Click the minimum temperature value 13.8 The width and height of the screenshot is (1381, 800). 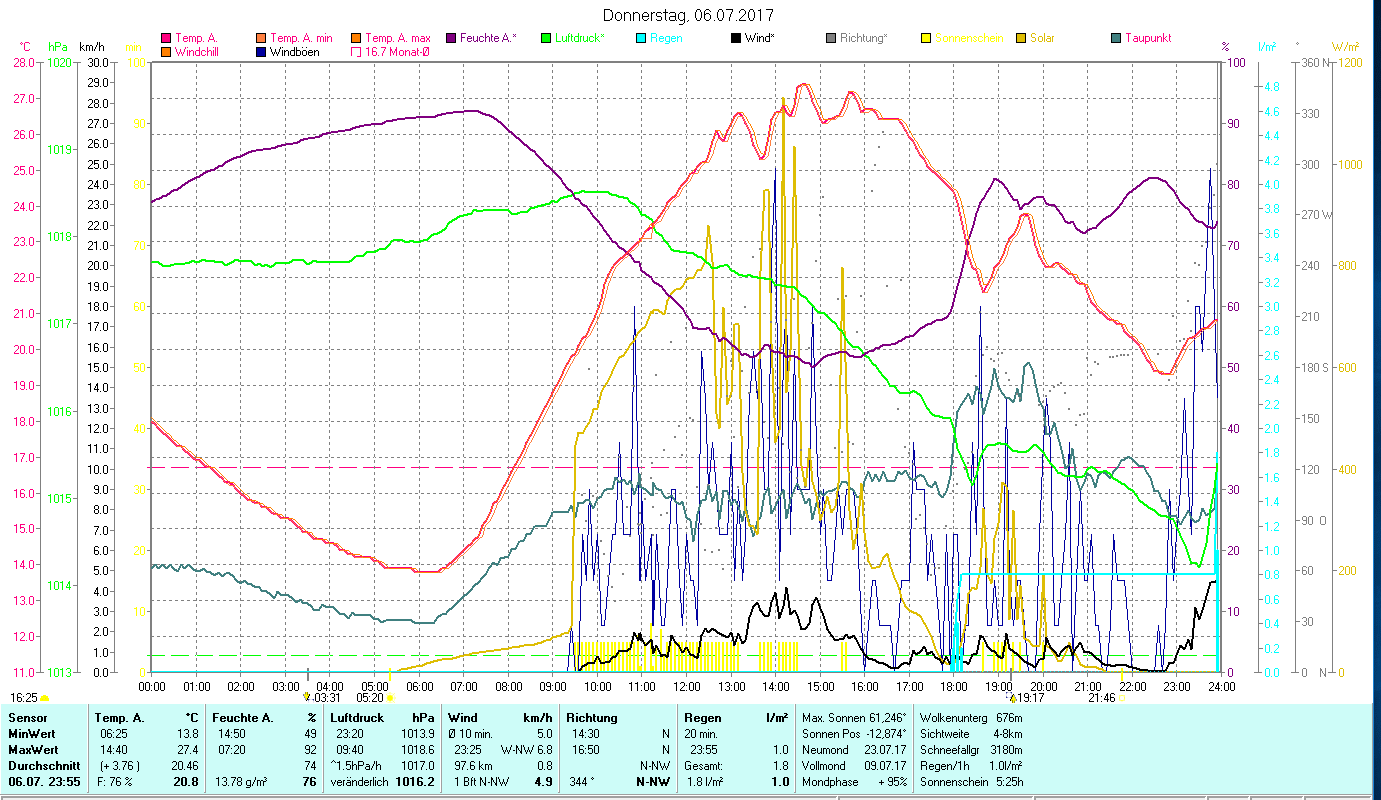(x=188, y=734)
